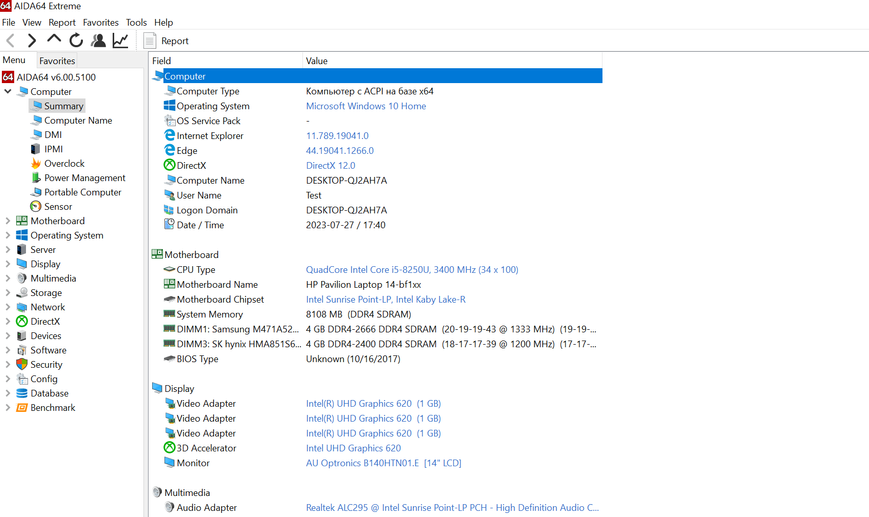The height and width of the screenshot is (517, 869).
Task: Click the System Memory row icon
Action: pos(170,314)
